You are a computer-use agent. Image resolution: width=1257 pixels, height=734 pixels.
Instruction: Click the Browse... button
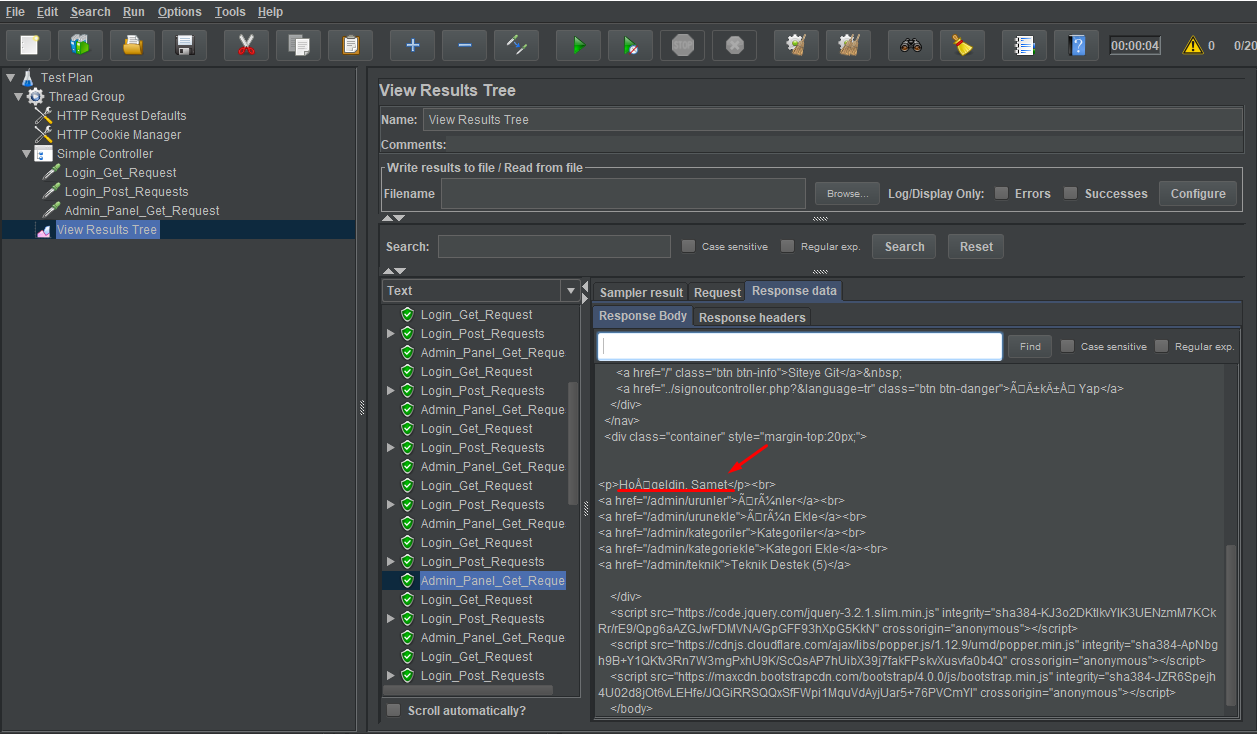click(847, 193)
